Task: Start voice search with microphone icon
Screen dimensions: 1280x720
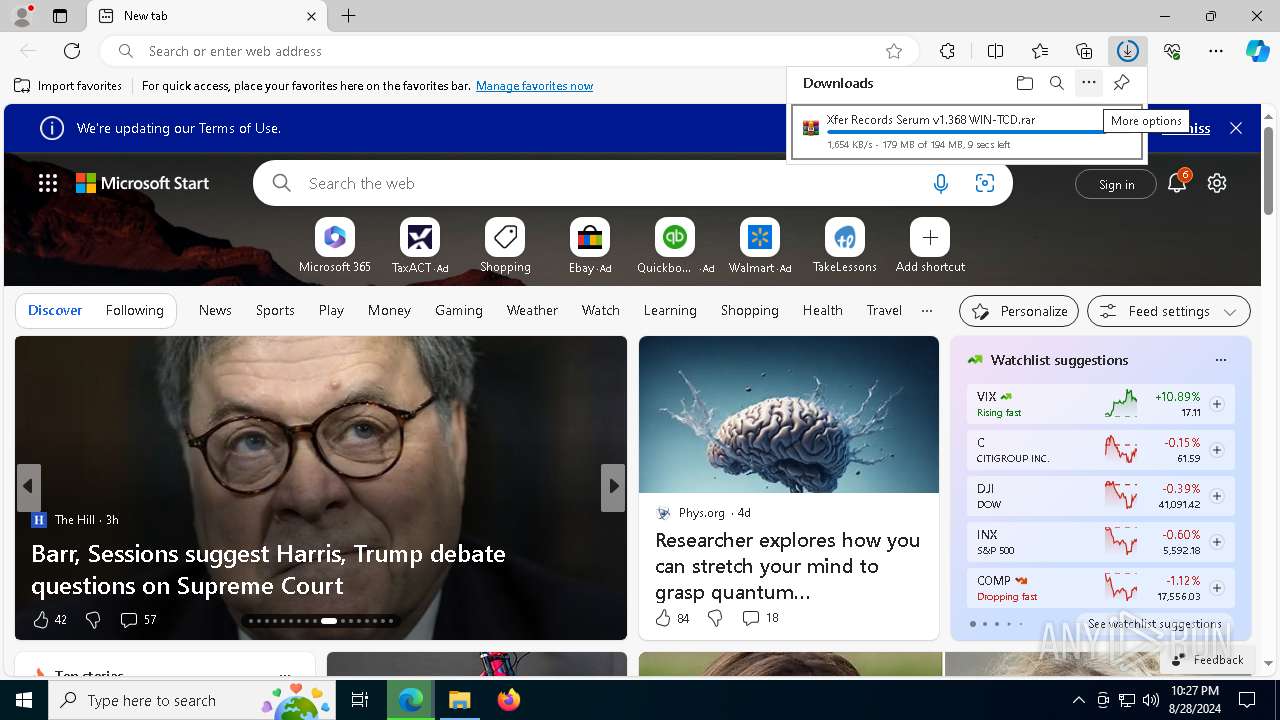Action: (x=940, y=183)
